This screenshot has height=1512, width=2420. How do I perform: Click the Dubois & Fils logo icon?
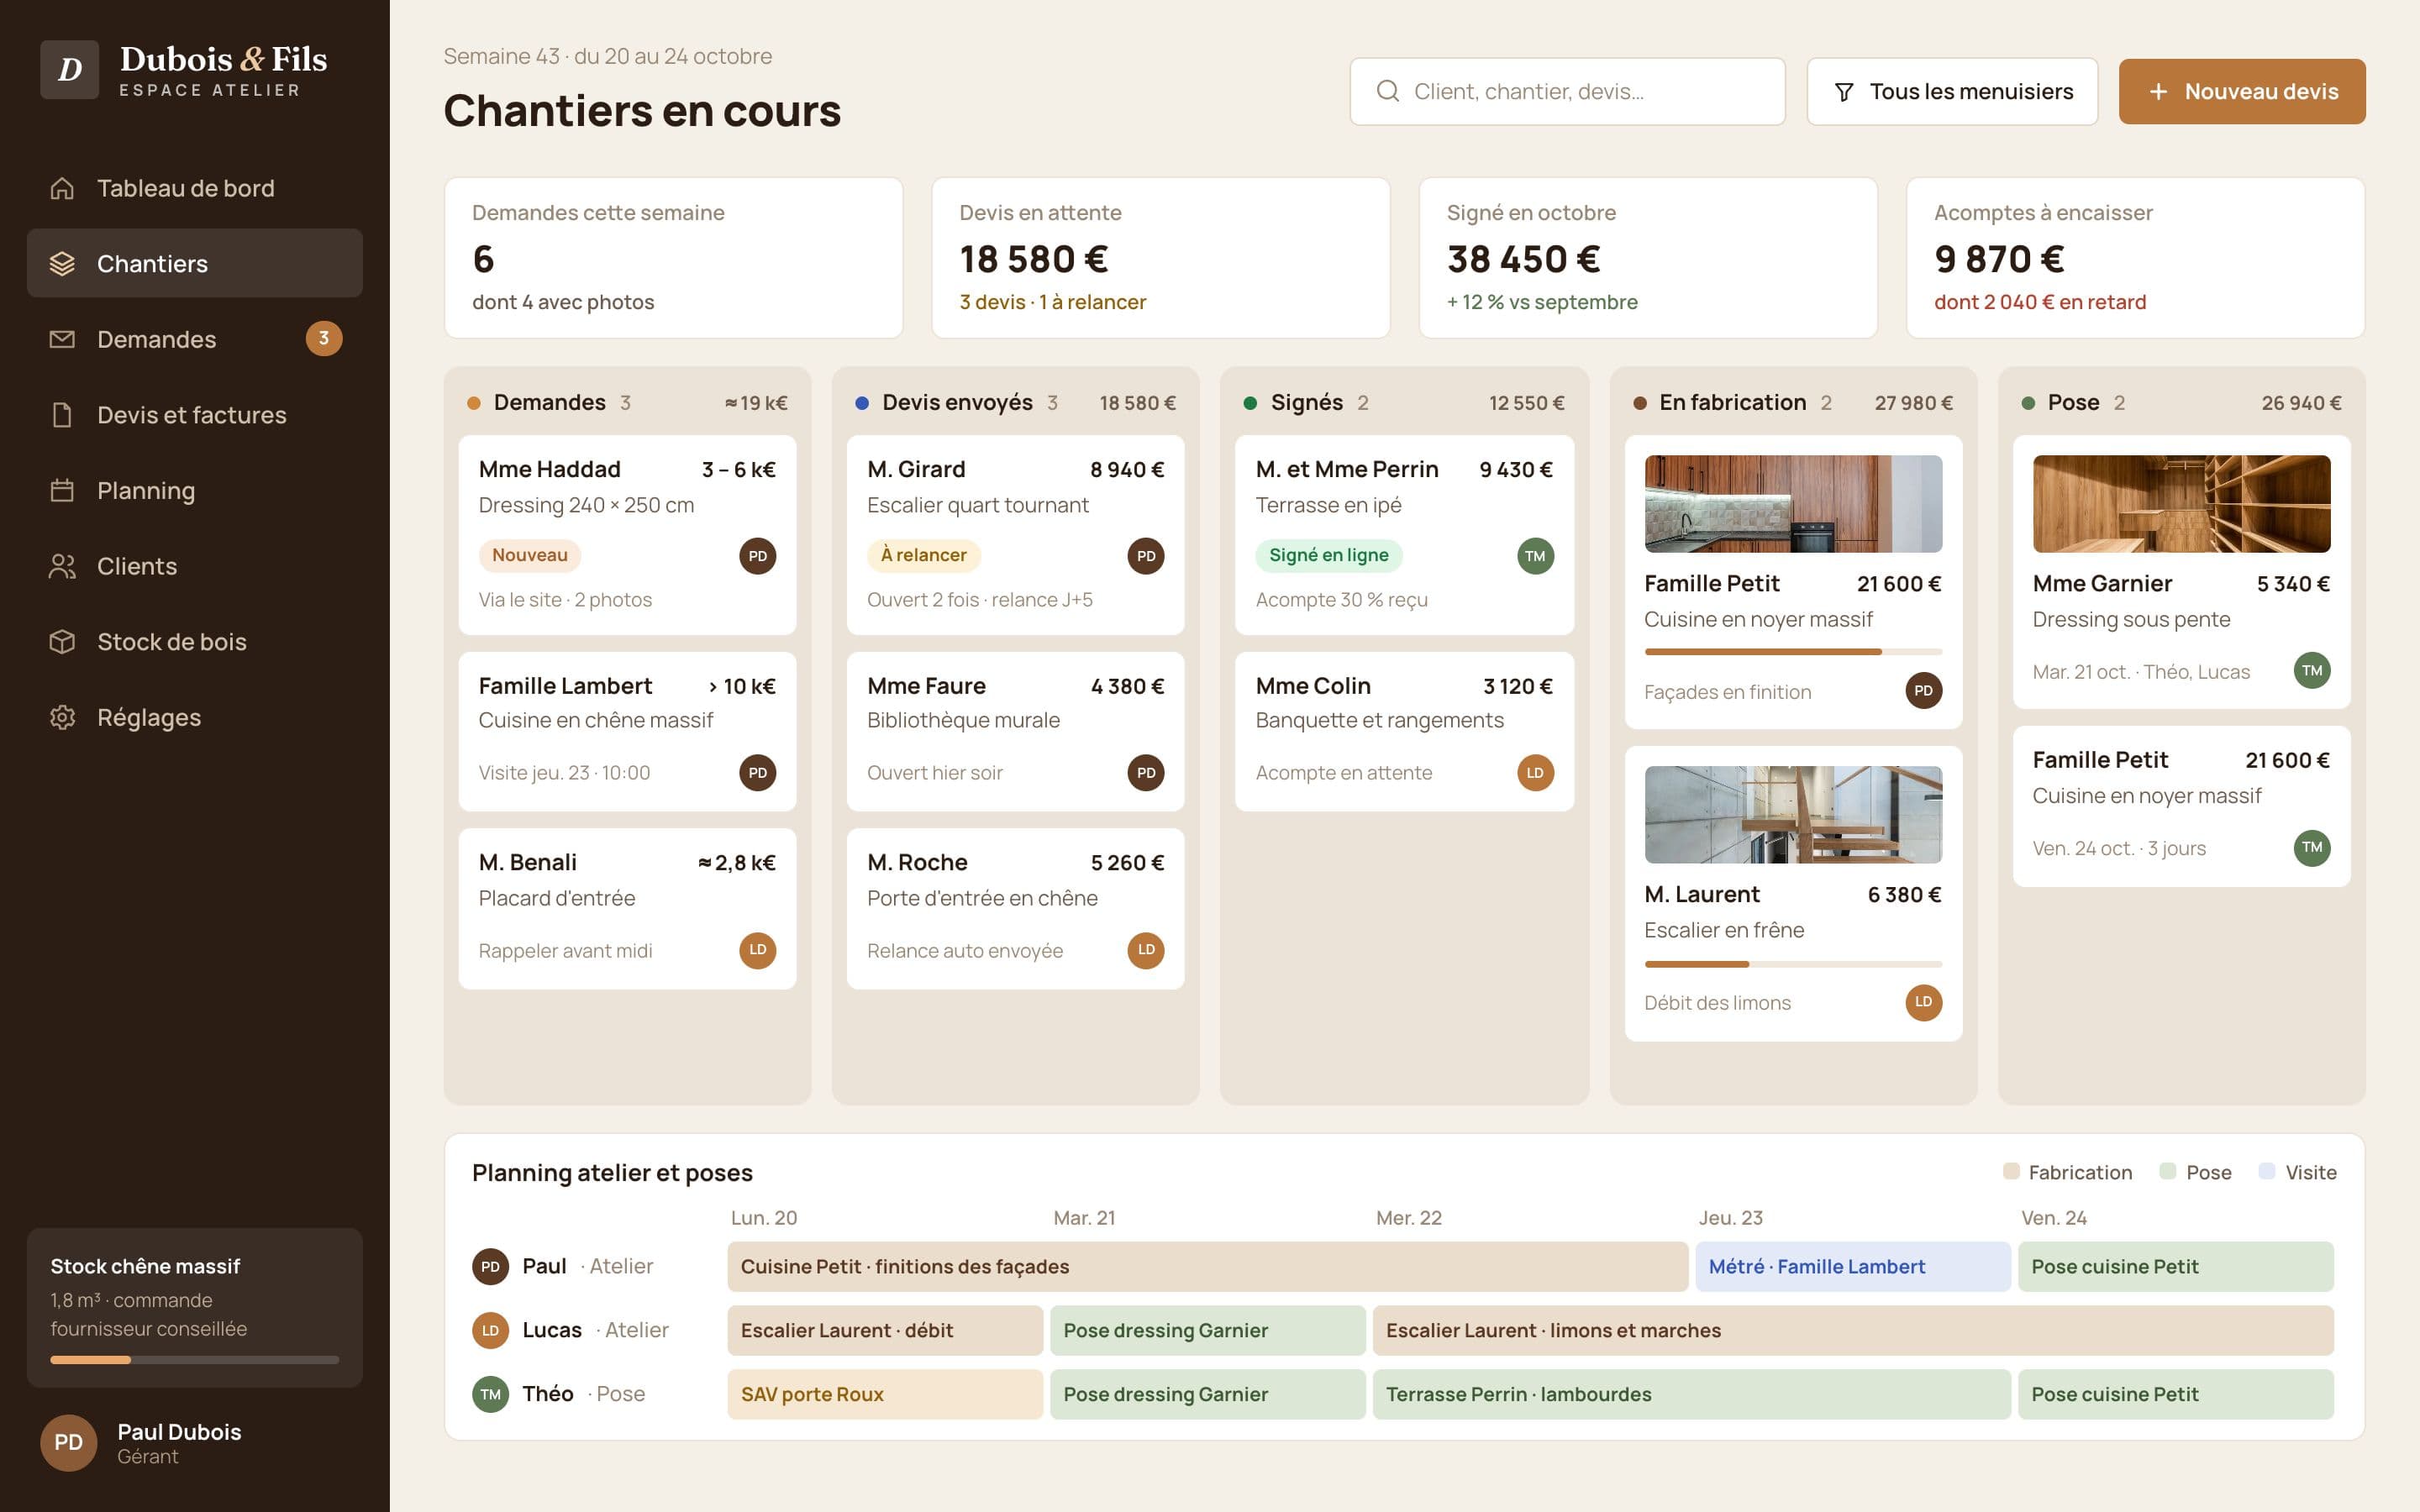click(x=69, y=69)
